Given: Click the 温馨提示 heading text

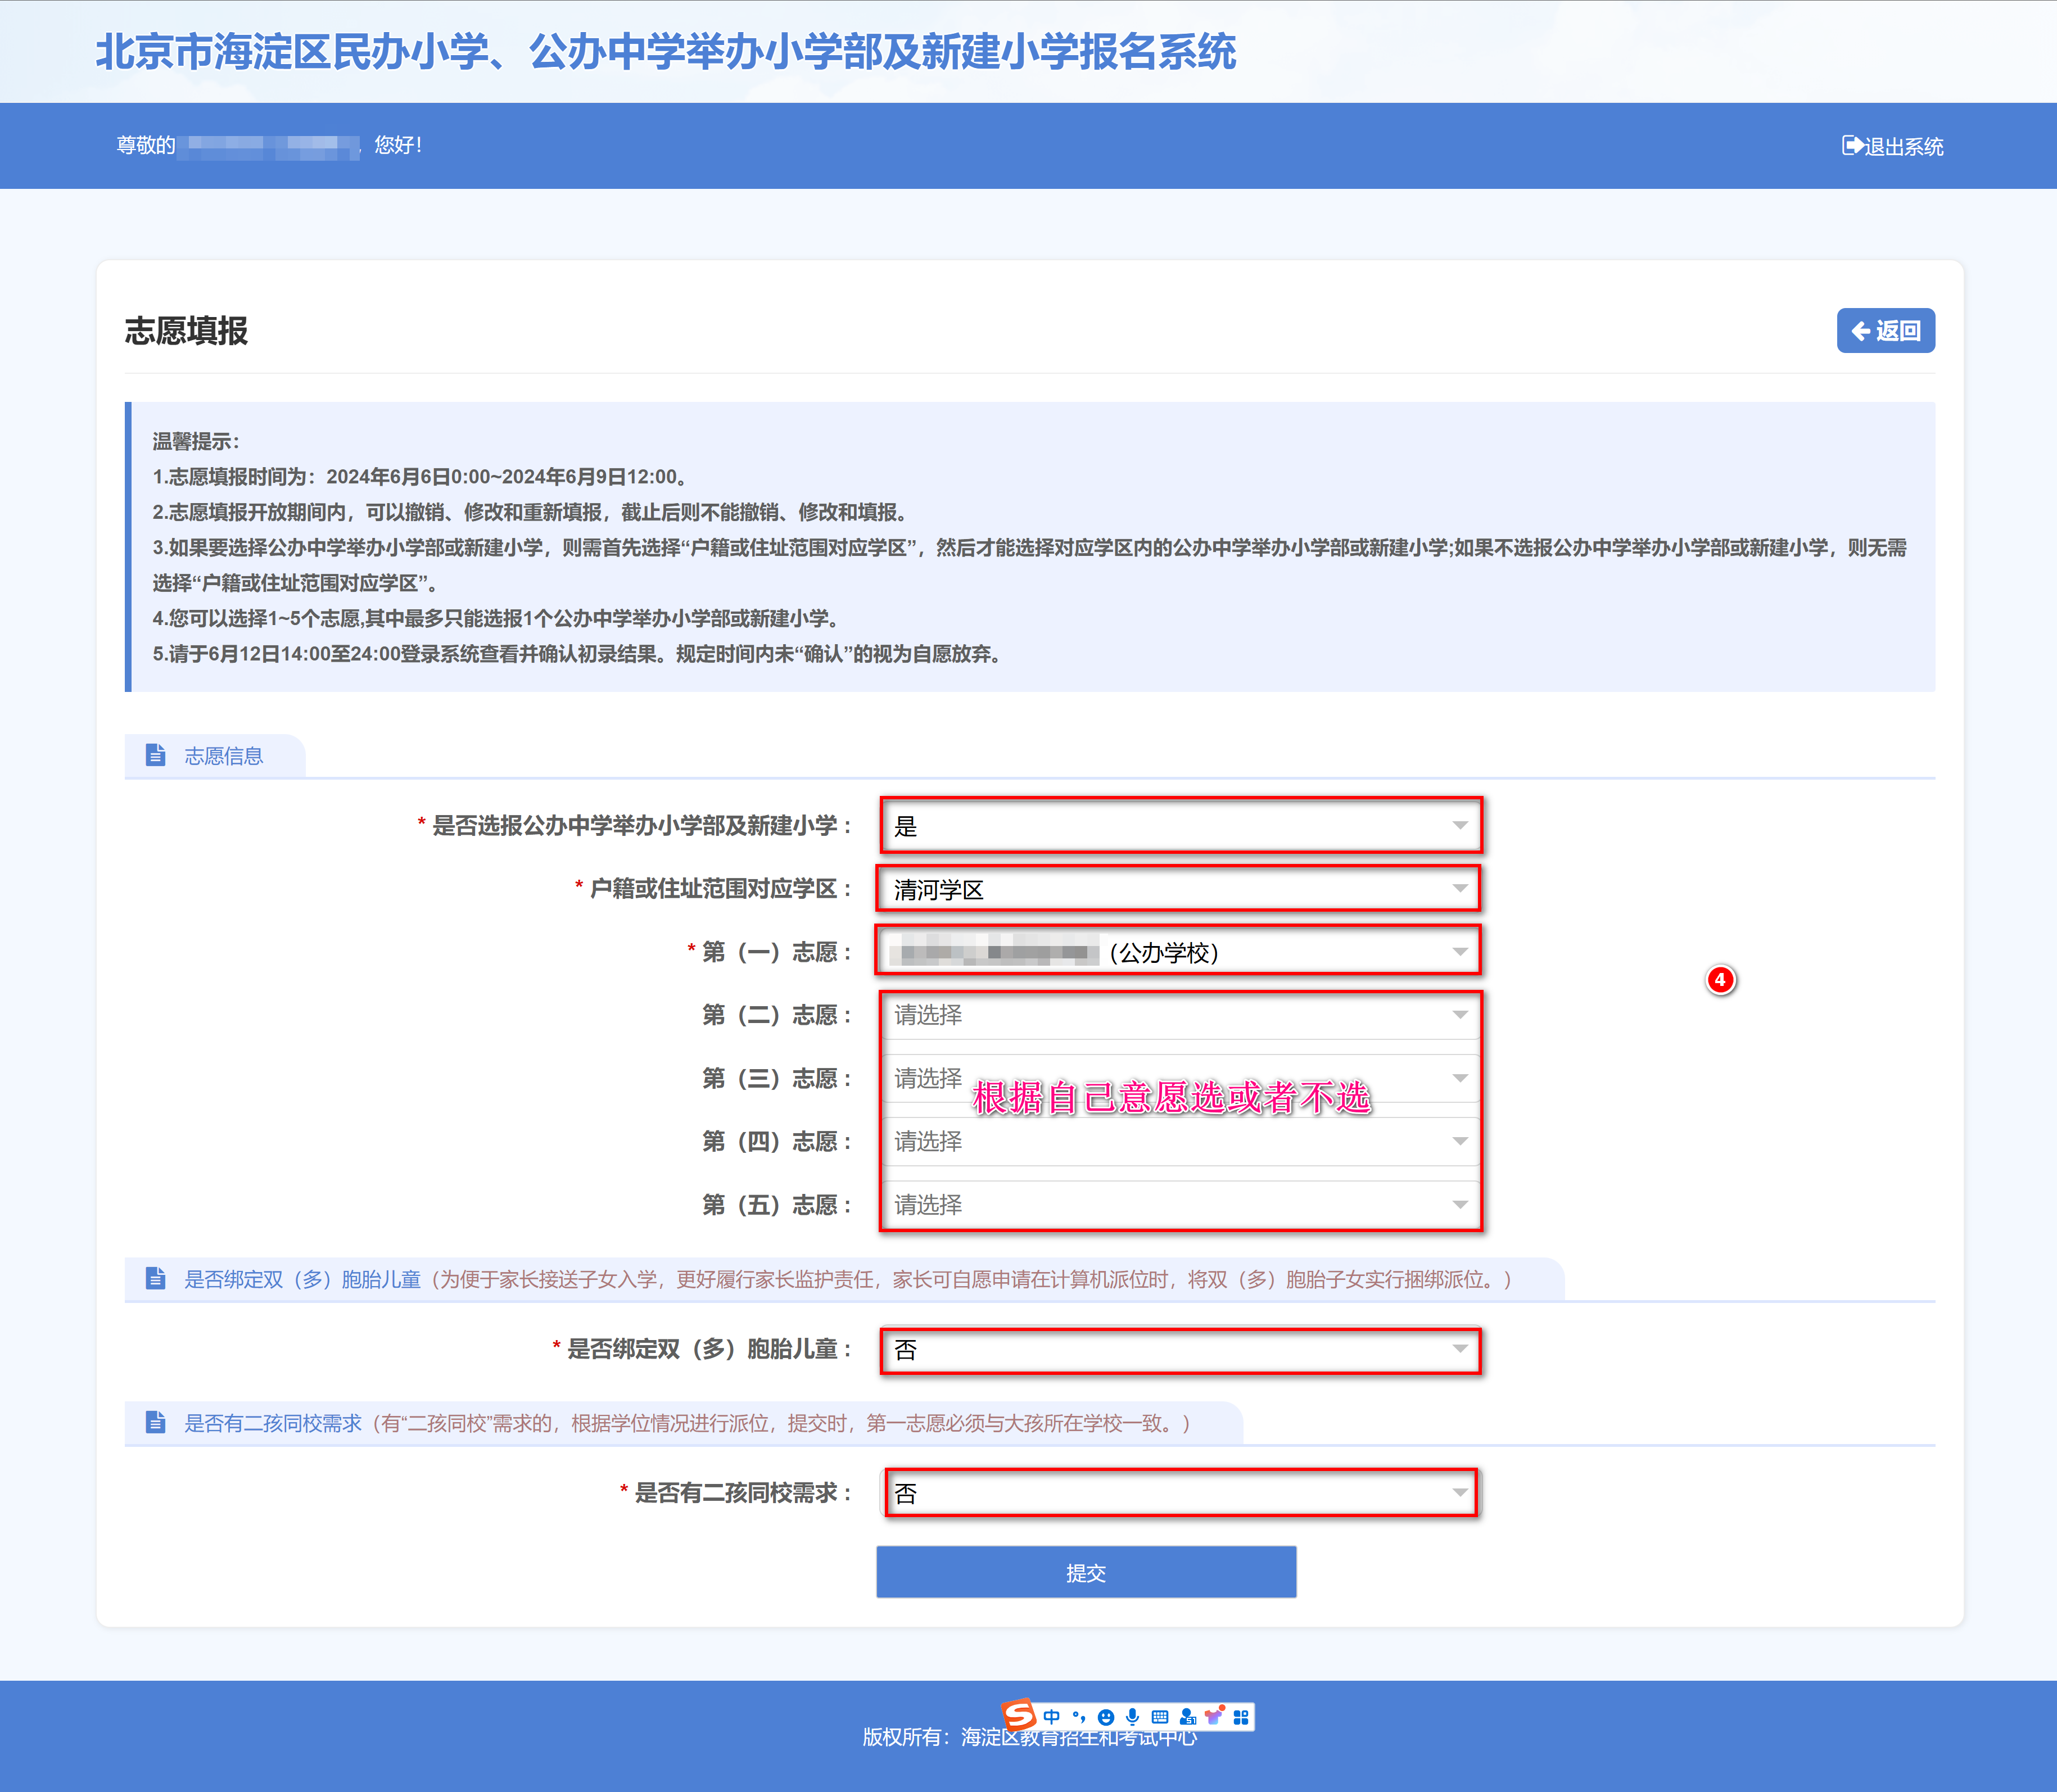Looking at the screenshot, I should (x=195, y=441).
